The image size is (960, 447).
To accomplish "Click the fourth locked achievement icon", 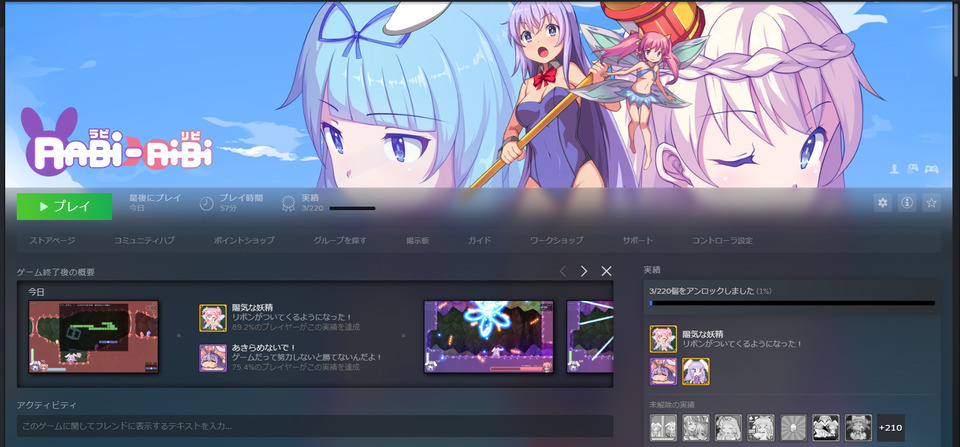I will (x=760, y=428).
